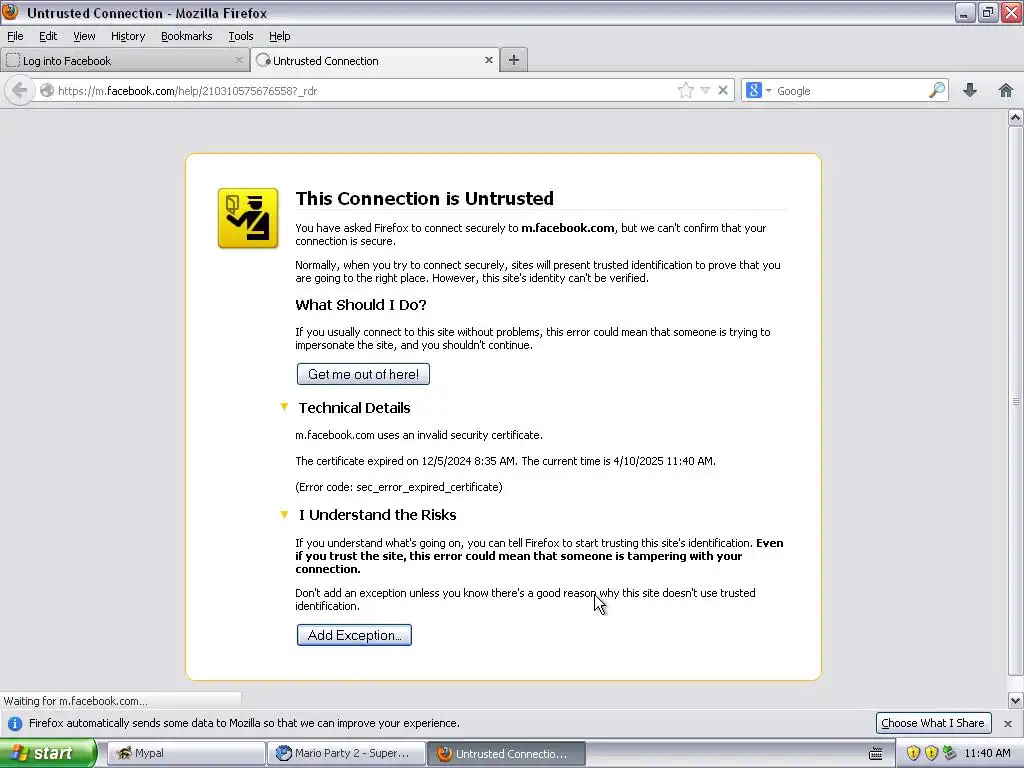The width and height of the screenshot is (1024, 768).
Task: Stop loading with the X button
Action: 723,90
